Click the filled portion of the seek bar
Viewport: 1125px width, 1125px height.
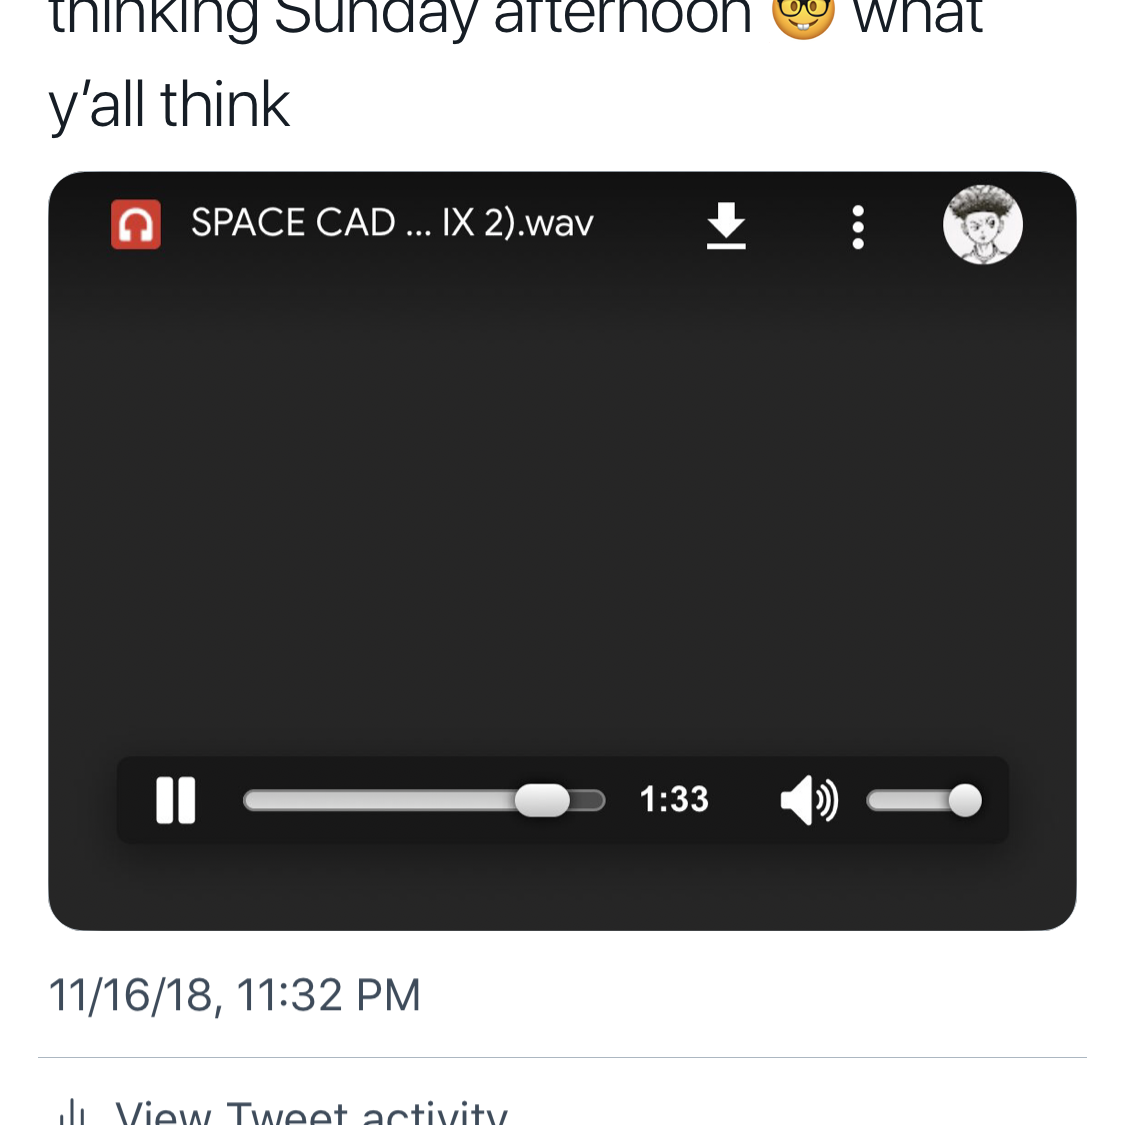pos(380,800)
